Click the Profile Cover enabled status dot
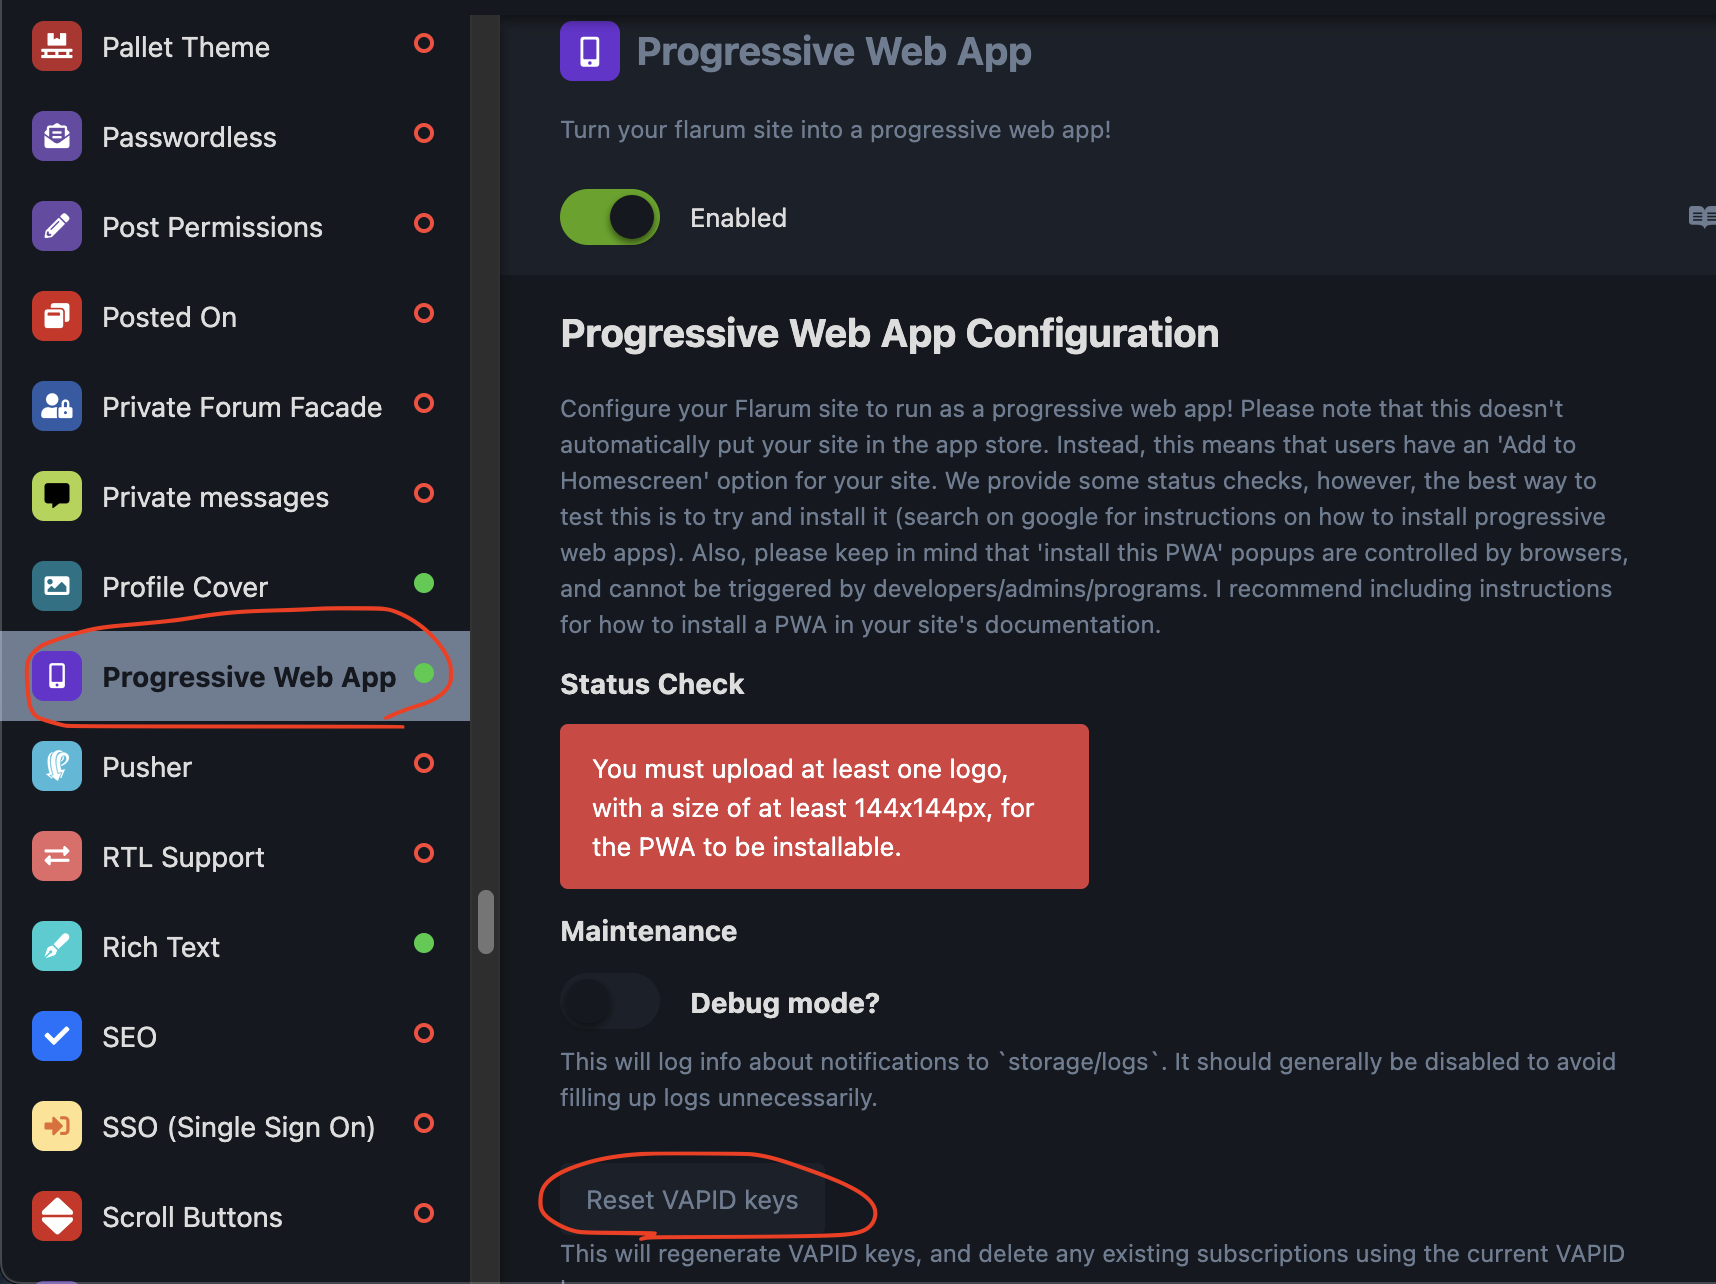The width and height of the screenshot is (1716, 1284). 424,583
